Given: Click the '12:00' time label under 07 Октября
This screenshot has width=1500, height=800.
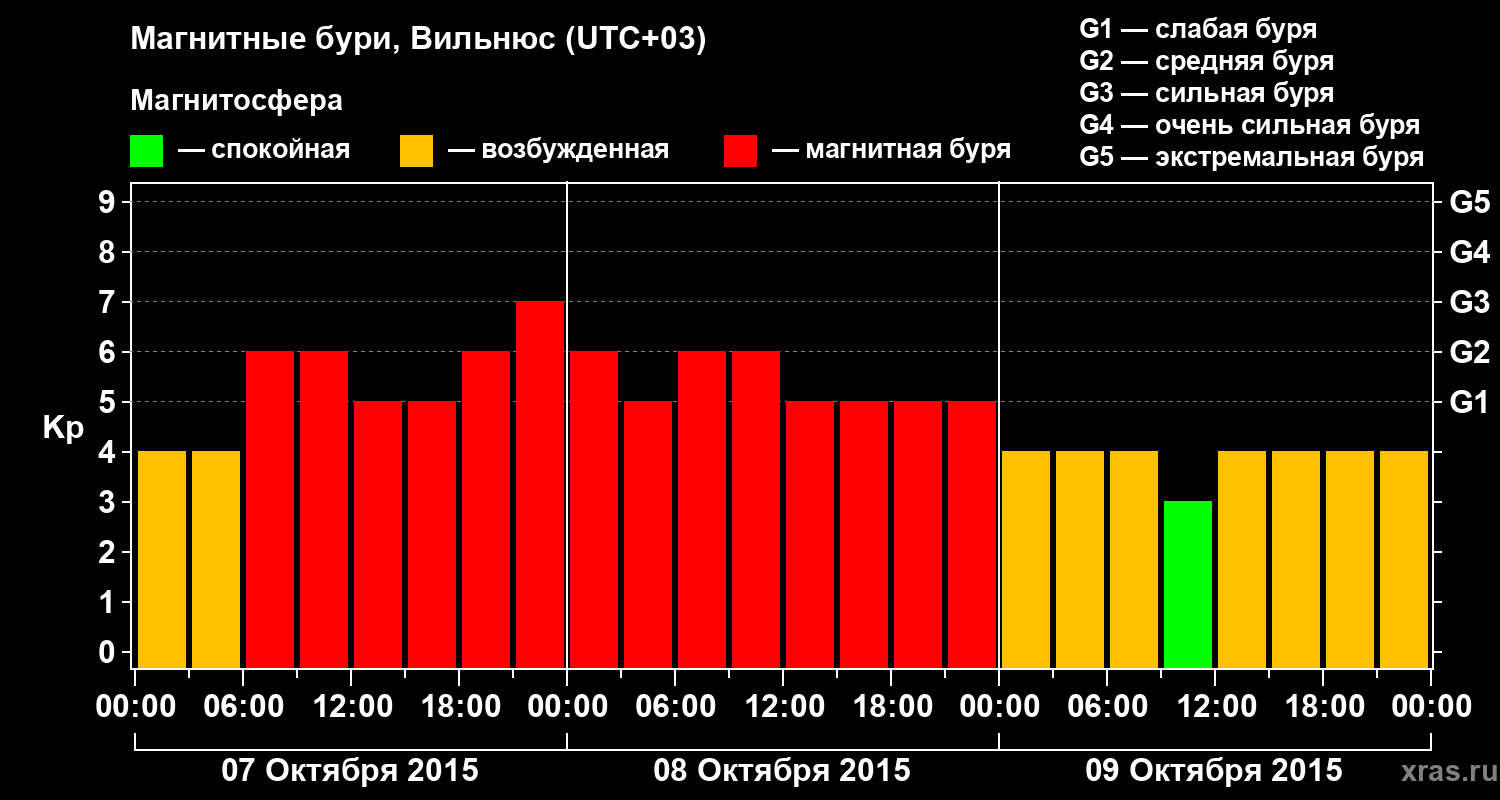Looking at the screenshot, I should coord(351,706).
